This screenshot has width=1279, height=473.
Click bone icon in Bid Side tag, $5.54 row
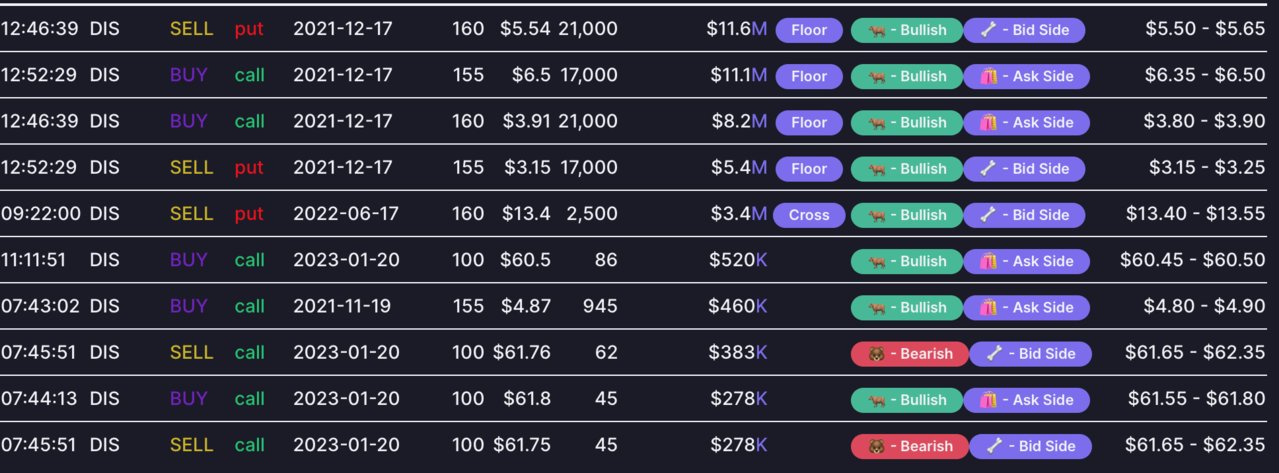coord(988,30)
